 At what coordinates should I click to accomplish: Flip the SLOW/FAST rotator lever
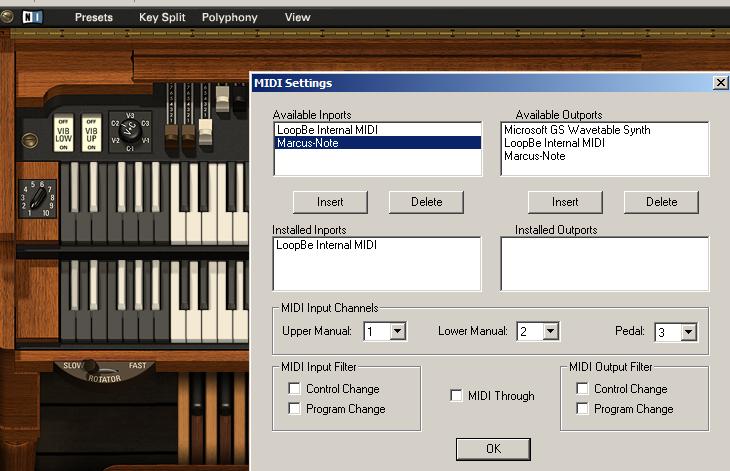click(x=90, y=366)
